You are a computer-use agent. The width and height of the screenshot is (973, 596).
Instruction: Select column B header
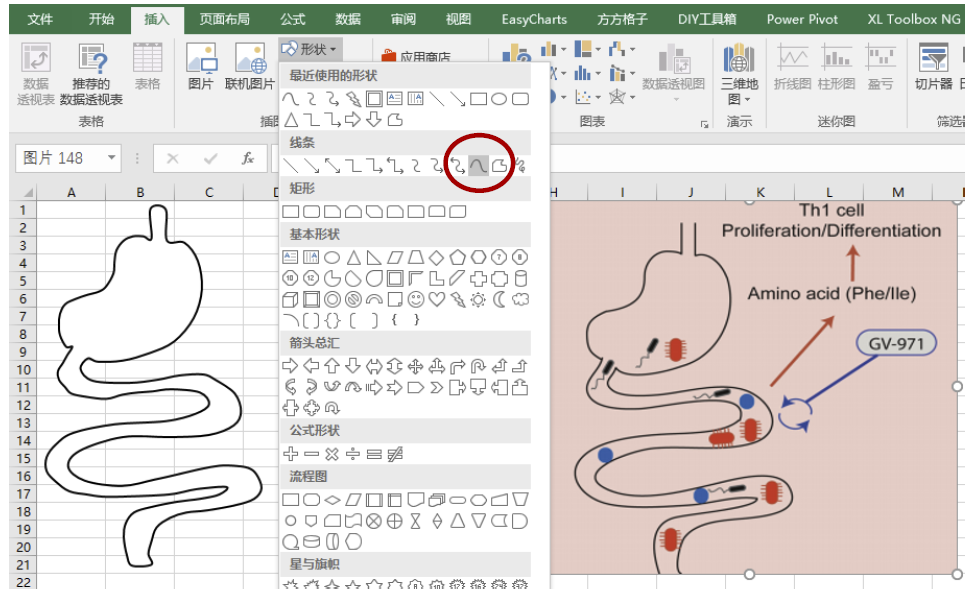tap(140, 192)
